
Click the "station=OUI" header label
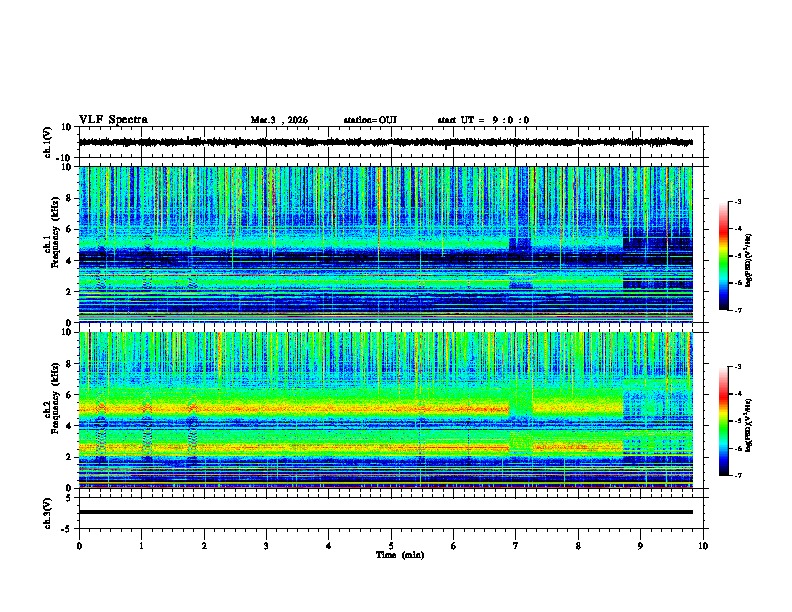pos(370,120)
